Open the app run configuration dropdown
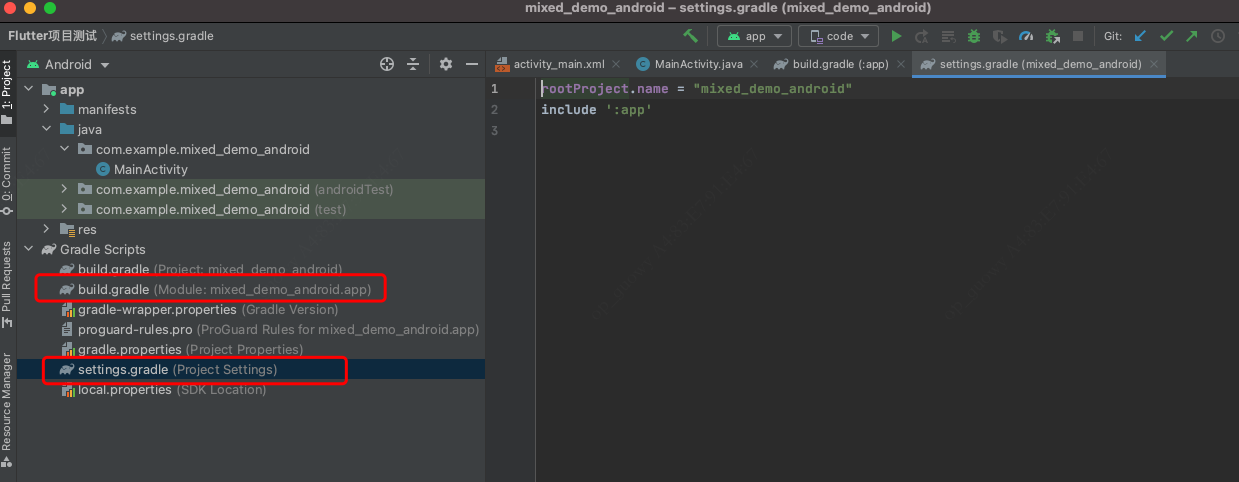Screen dimensions: 1239x482 point(755,36)
